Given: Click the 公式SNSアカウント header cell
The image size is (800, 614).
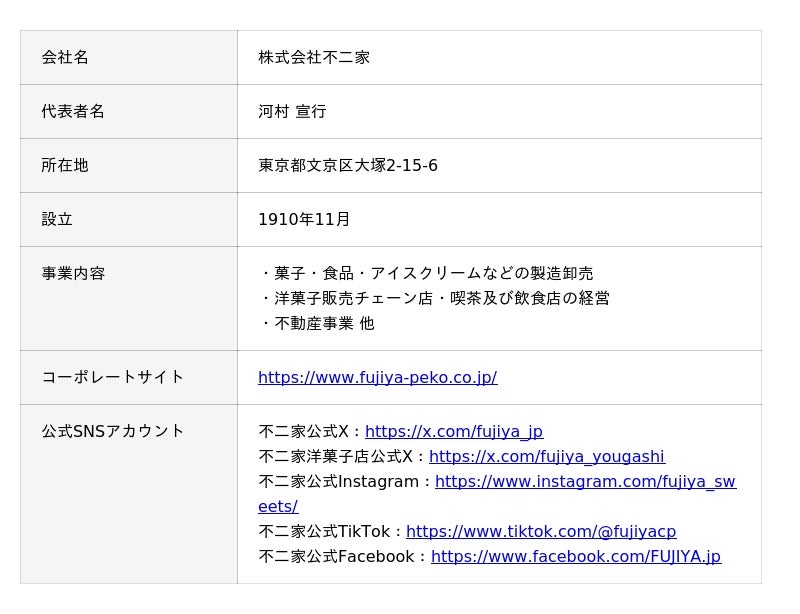Looking at the screenshot, I should point(129,494).
